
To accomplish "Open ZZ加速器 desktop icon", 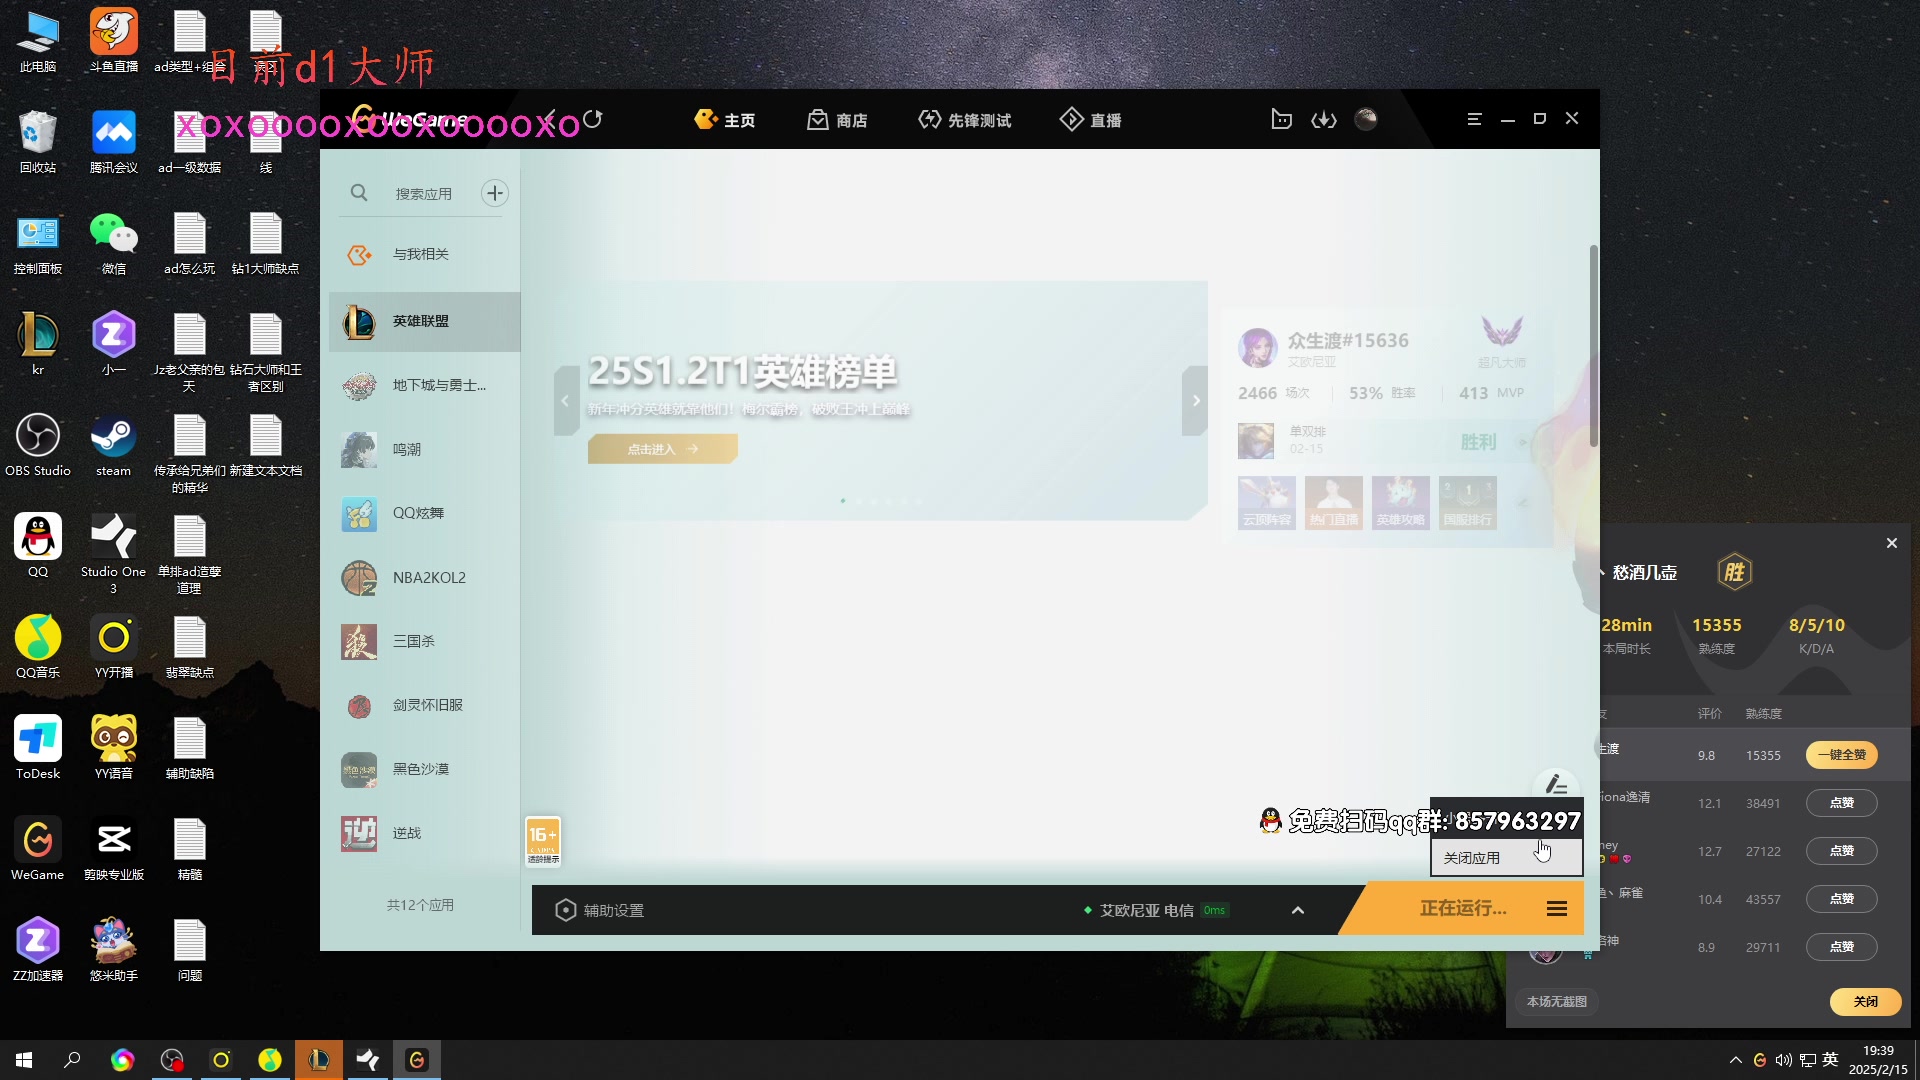I will click(x=38, y=950).
